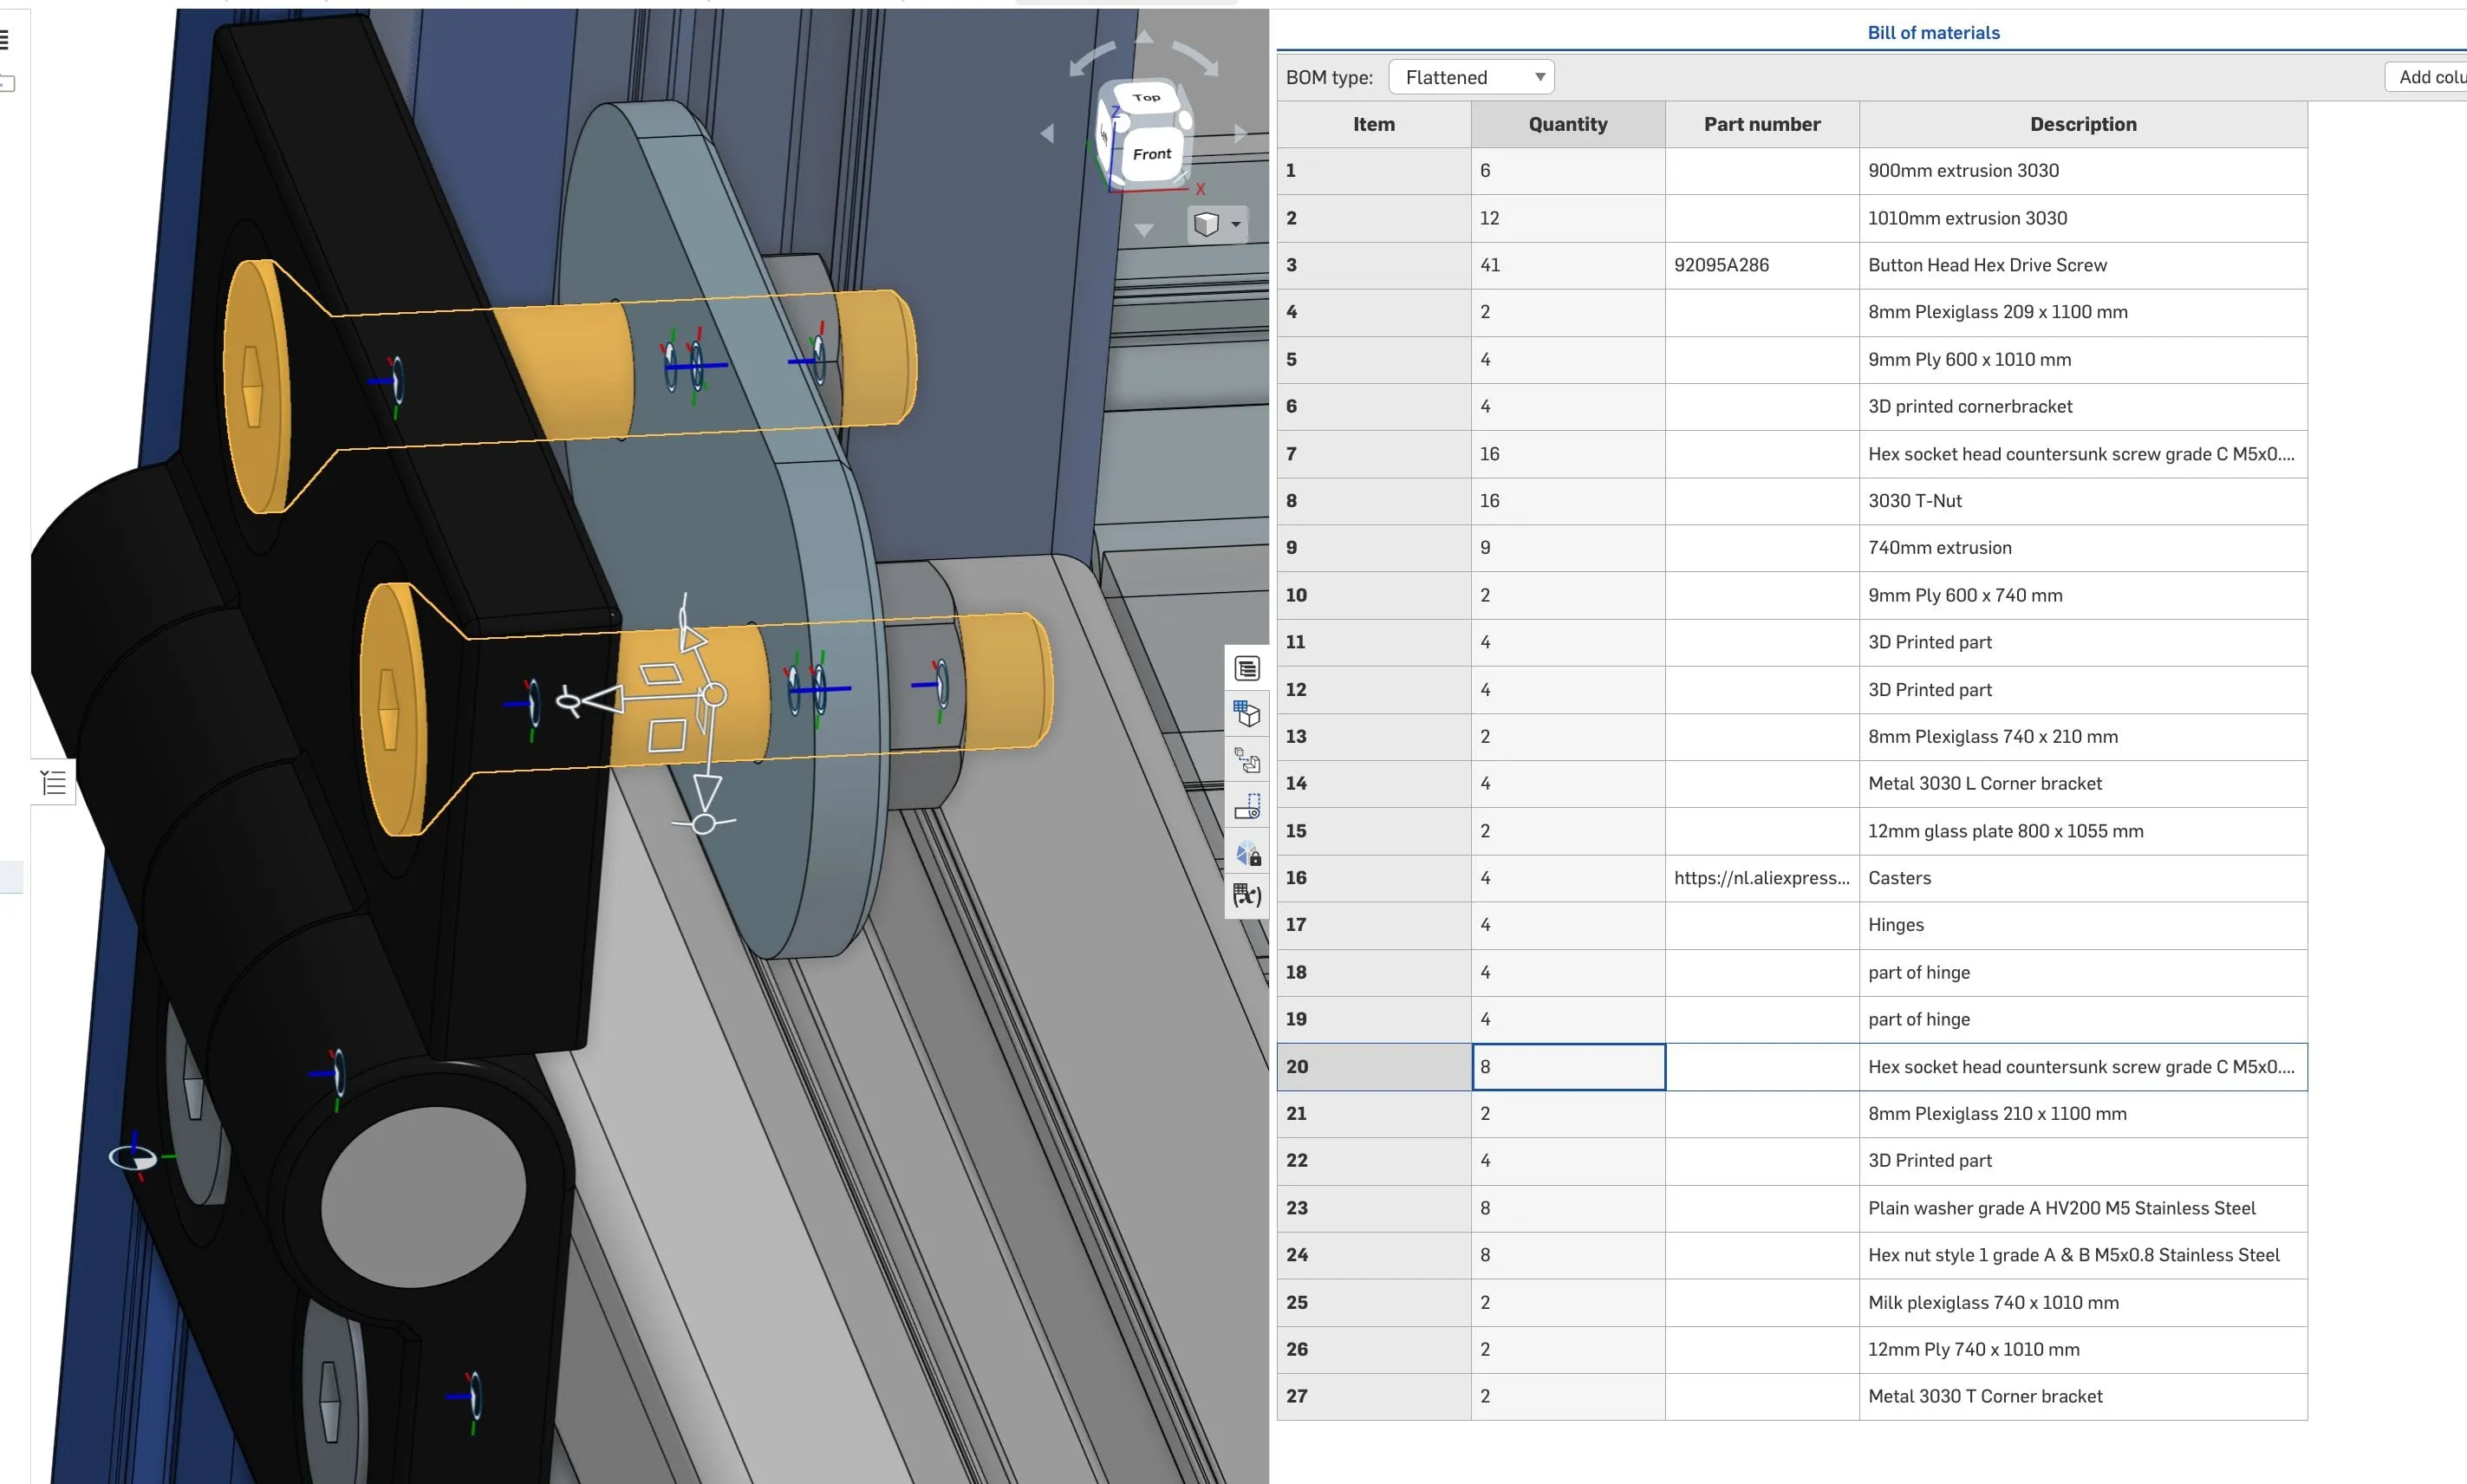Select 'Hex nut style 1 grade A & B' cell
This screenshot has width=2467, height=1484.
2083,1255
